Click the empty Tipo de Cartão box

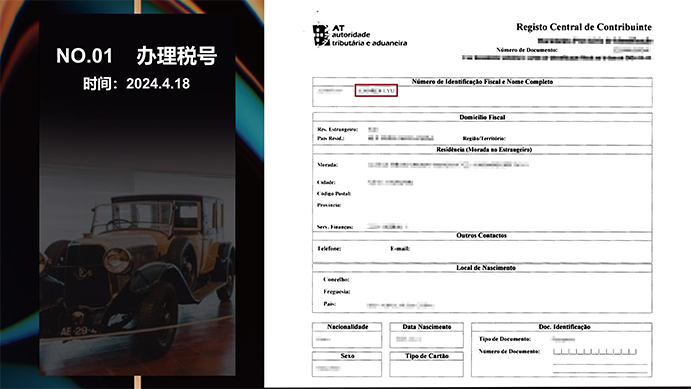427,364
